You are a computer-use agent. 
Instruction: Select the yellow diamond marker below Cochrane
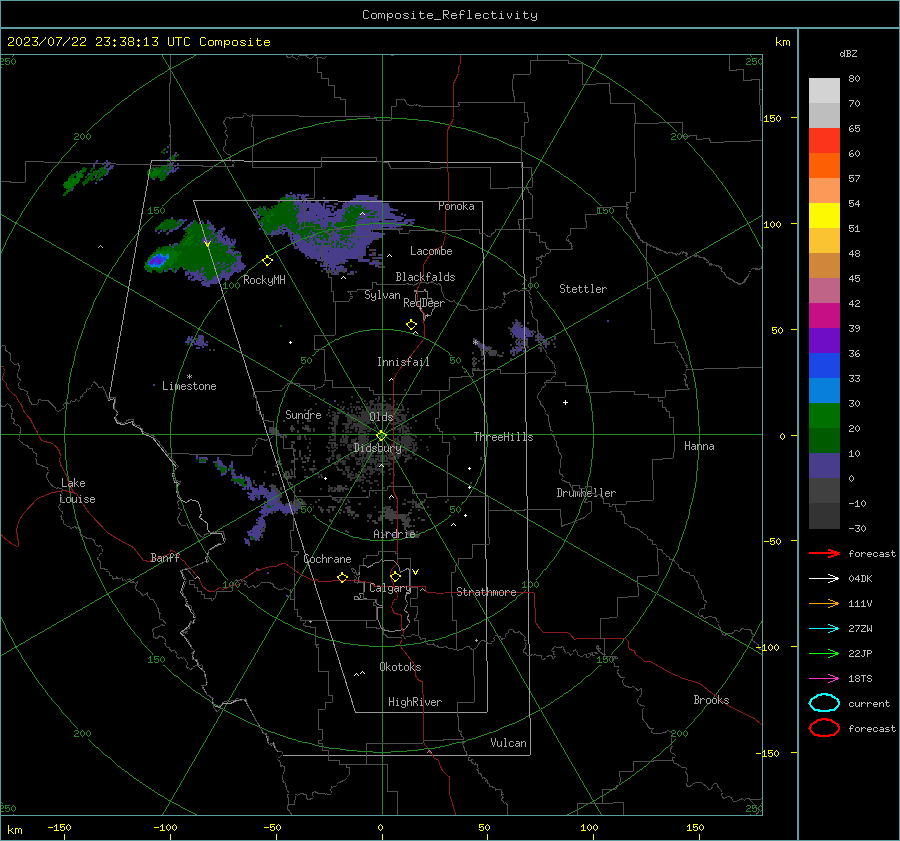pos(342,577)
